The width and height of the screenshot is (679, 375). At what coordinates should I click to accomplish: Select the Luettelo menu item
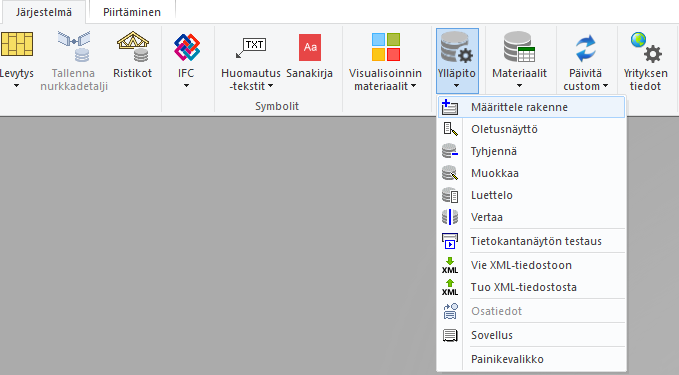click(531, 195)
